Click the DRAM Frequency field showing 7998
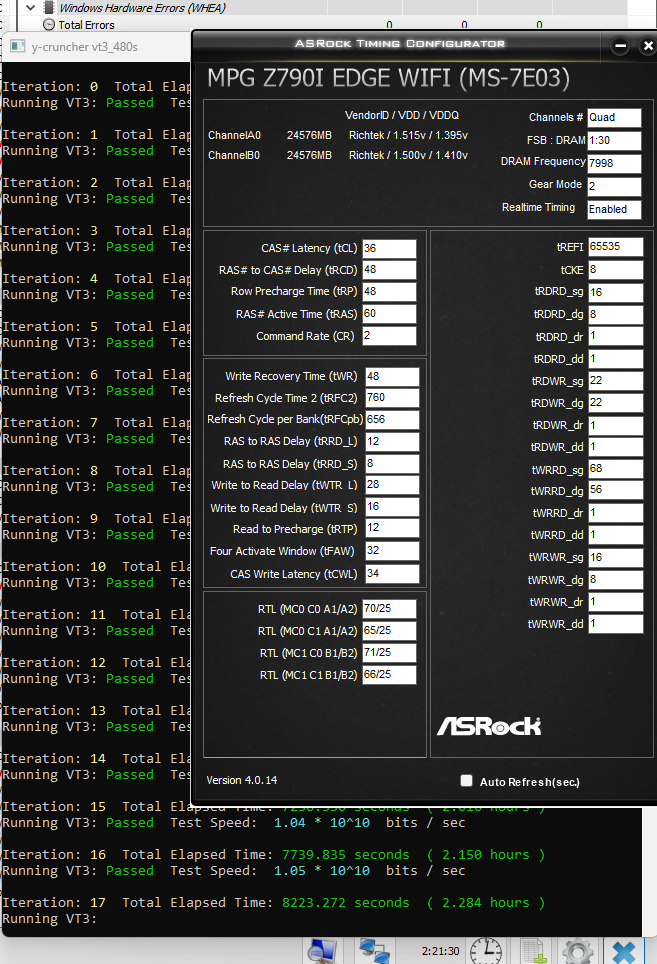 615,163
